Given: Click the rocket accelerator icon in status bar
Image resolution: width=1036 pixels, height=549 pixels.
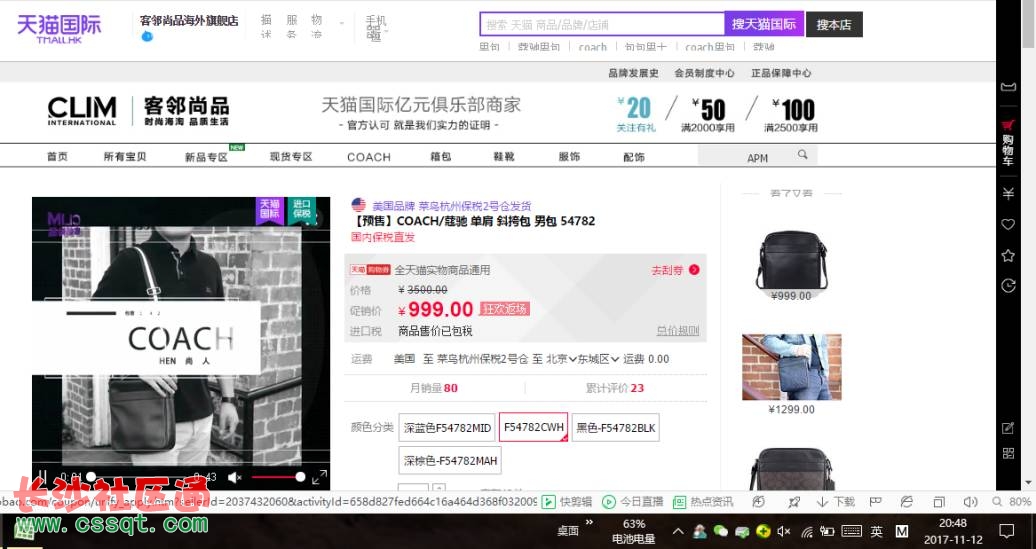Looking at the screenshot, I should click(794, 502).
